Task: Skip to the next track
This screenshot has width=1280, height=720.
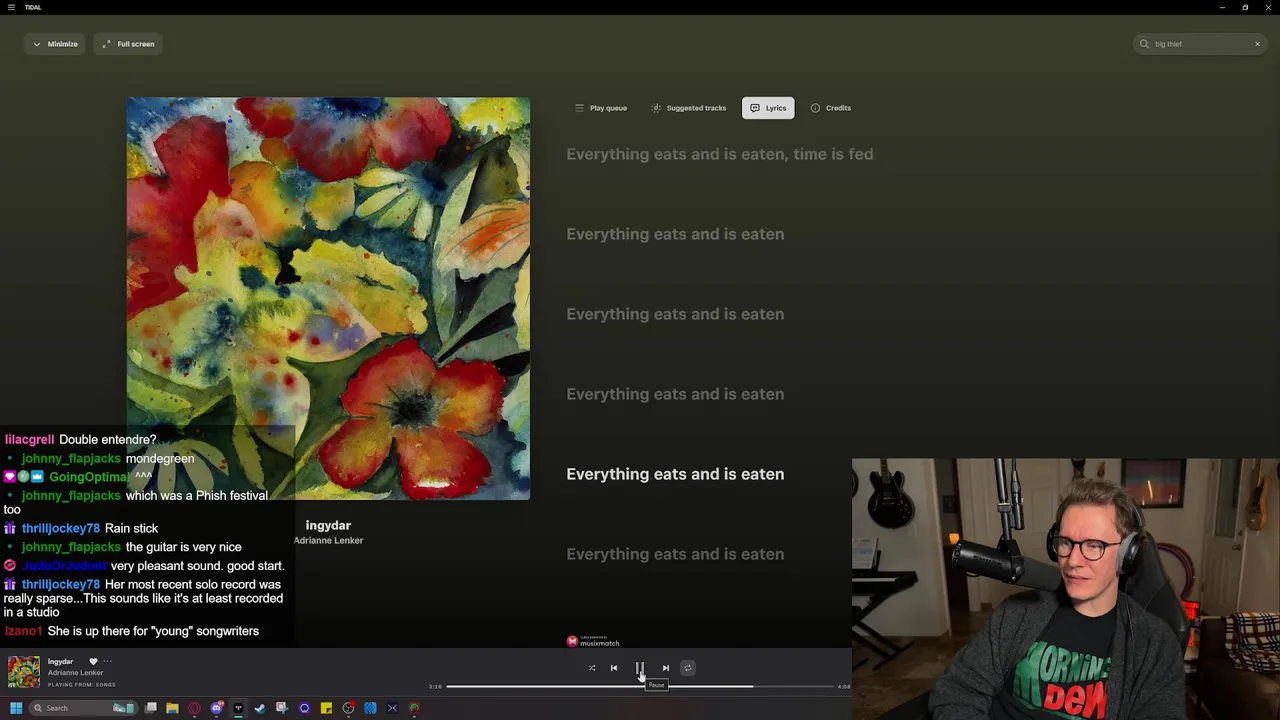Action: click(665, 668)
